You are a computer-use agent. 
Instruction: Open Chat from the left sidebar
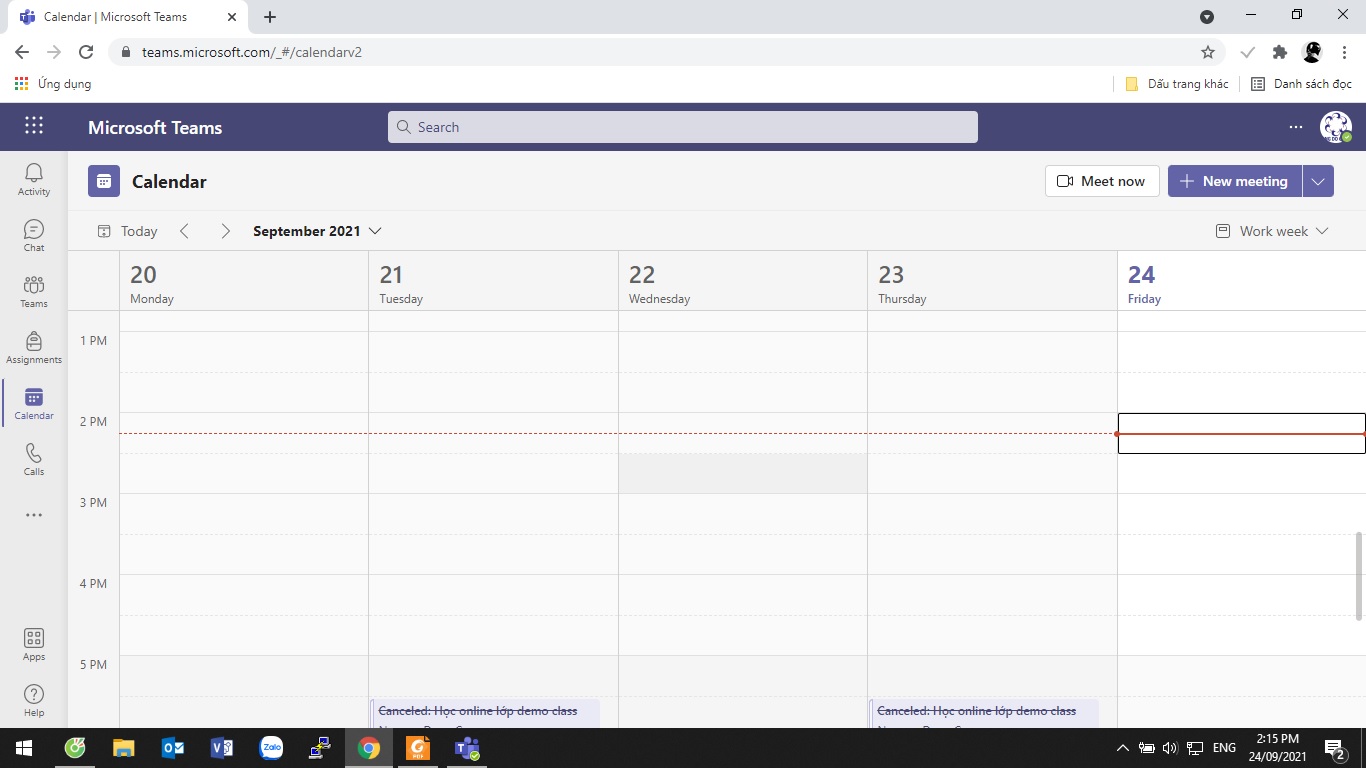34,235
